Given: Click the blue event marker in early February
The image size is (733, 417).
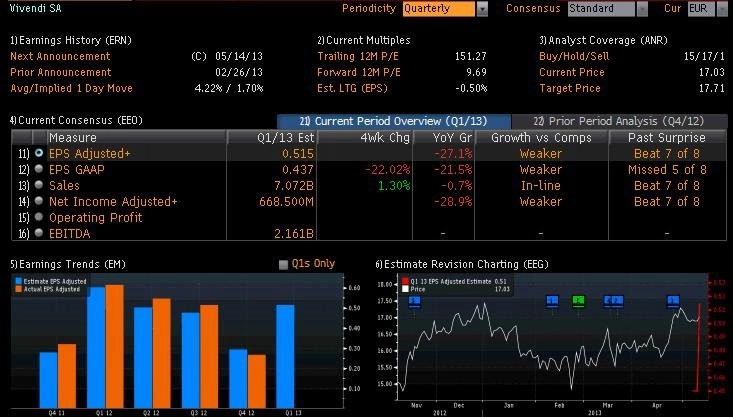Looking at the screenshot, I should coord(553,301).
